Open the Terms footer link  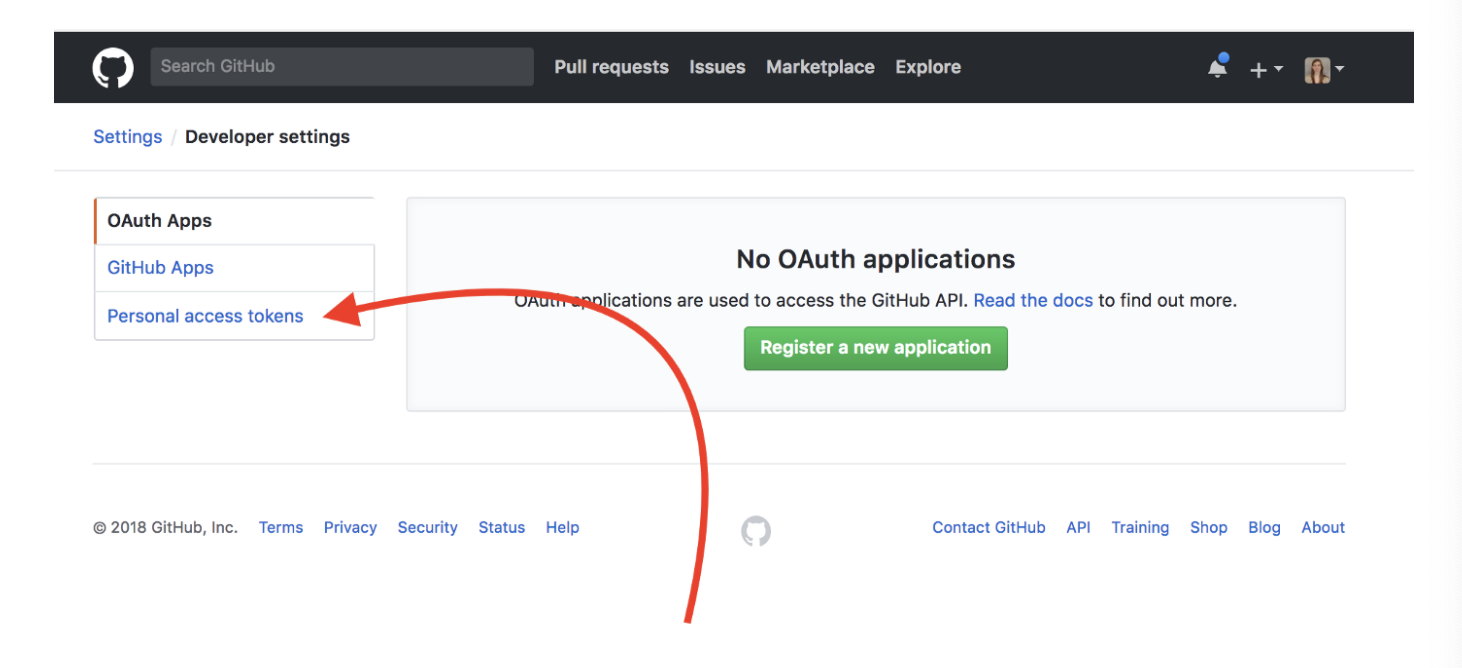281,528
